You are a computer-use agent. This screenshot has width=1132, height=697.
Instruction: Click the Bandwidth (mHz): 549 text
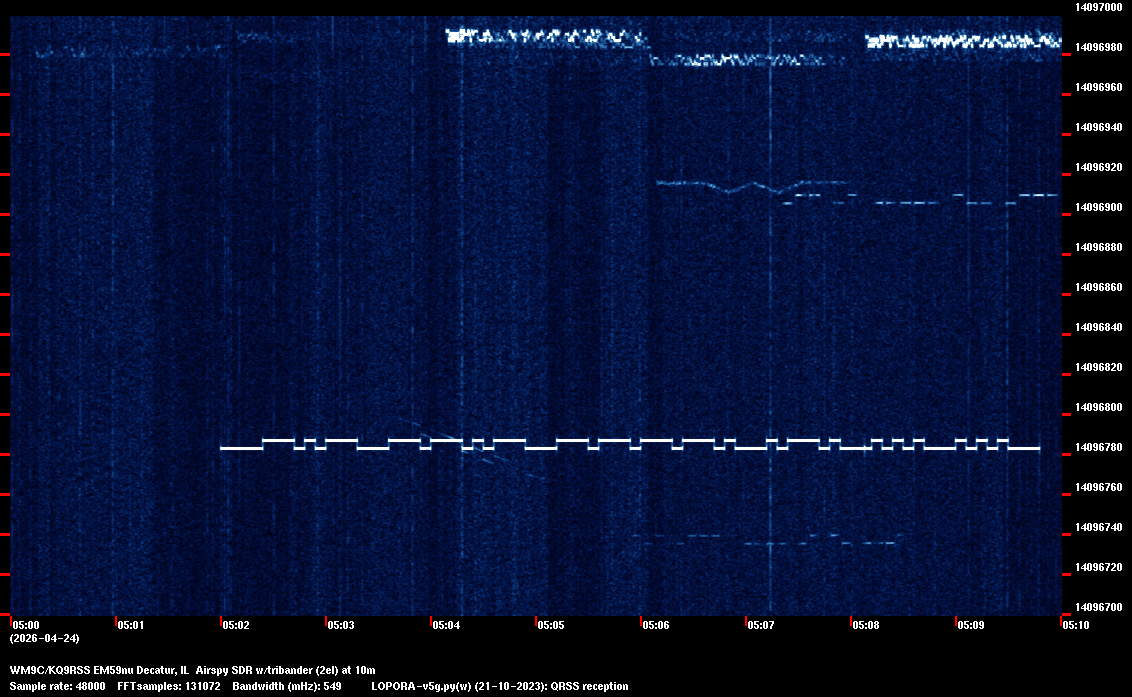285,686
